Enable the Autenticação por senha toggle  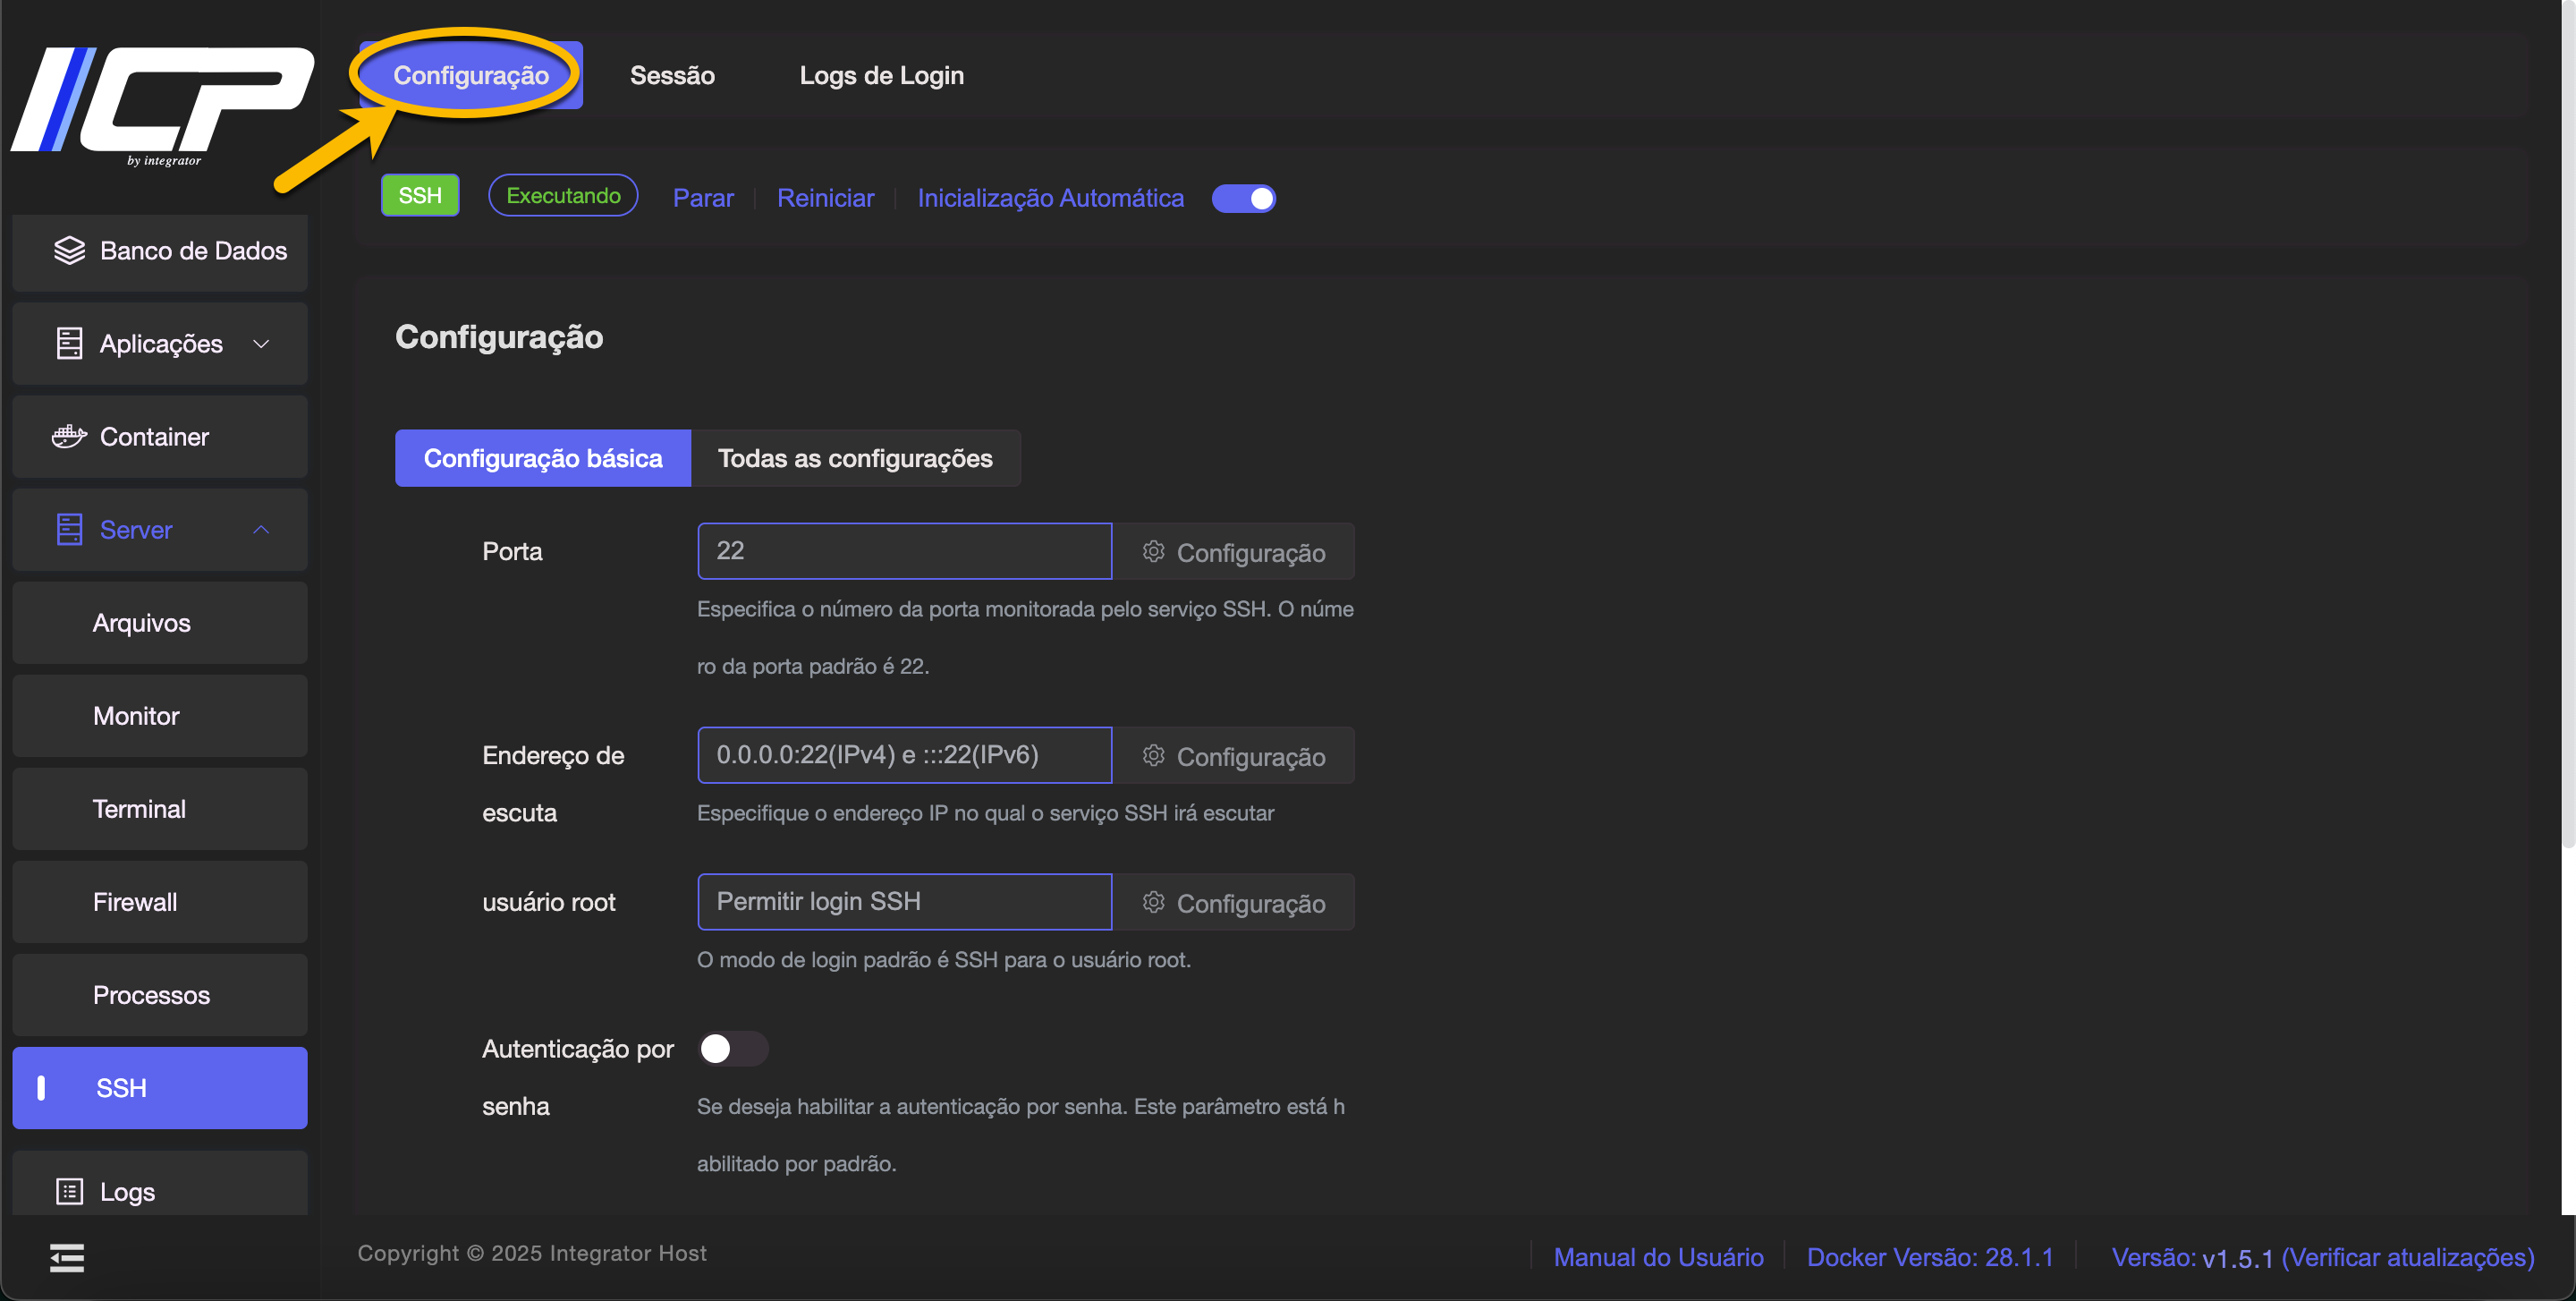(732, 1048)
